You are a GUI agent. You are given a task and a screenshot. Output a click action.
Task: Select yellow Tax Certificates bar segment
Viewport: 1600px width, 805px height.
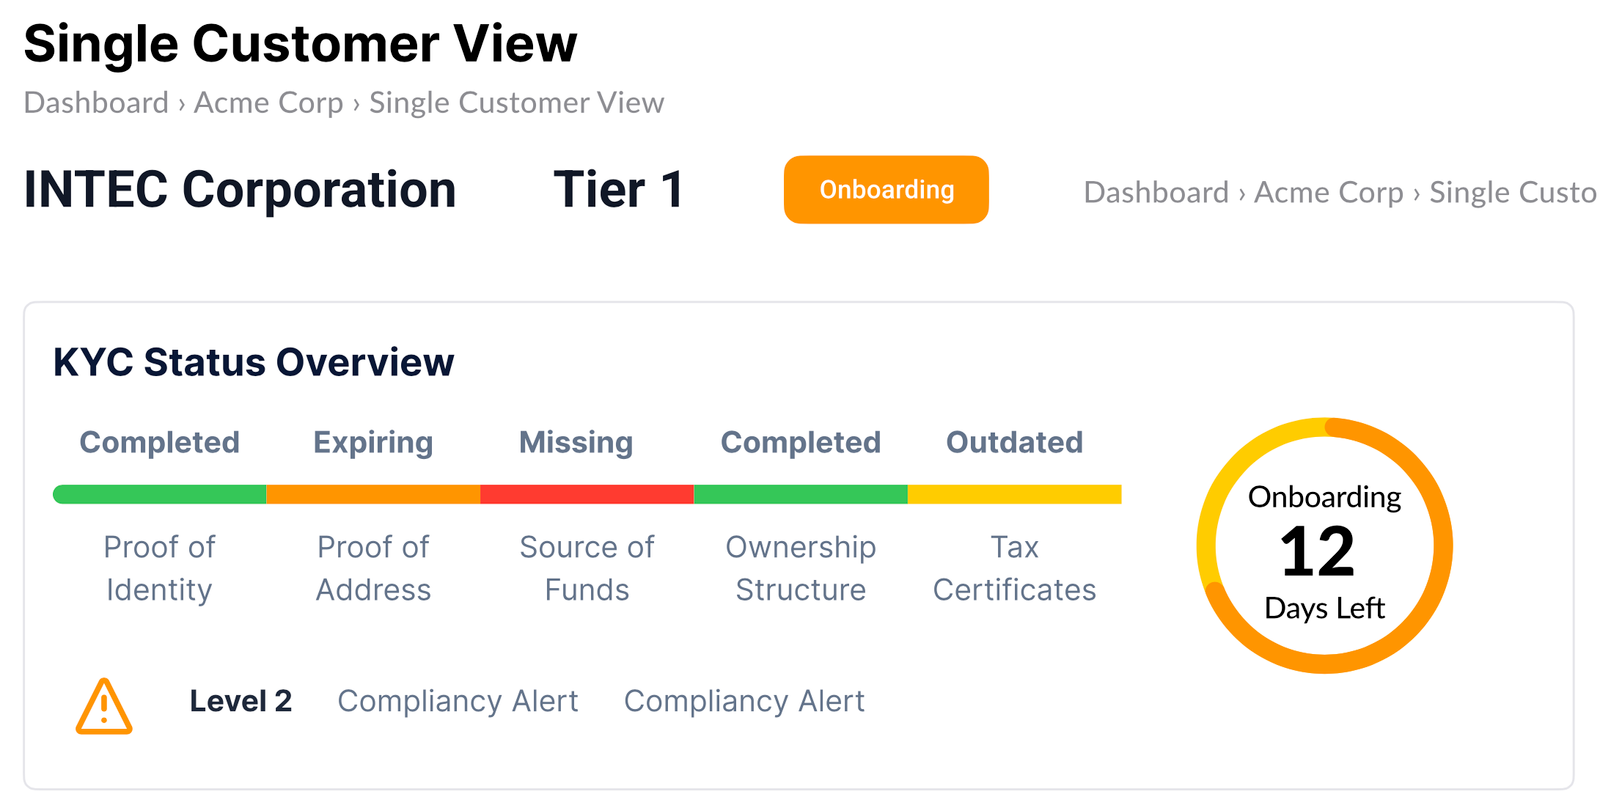coord(1014,494)
